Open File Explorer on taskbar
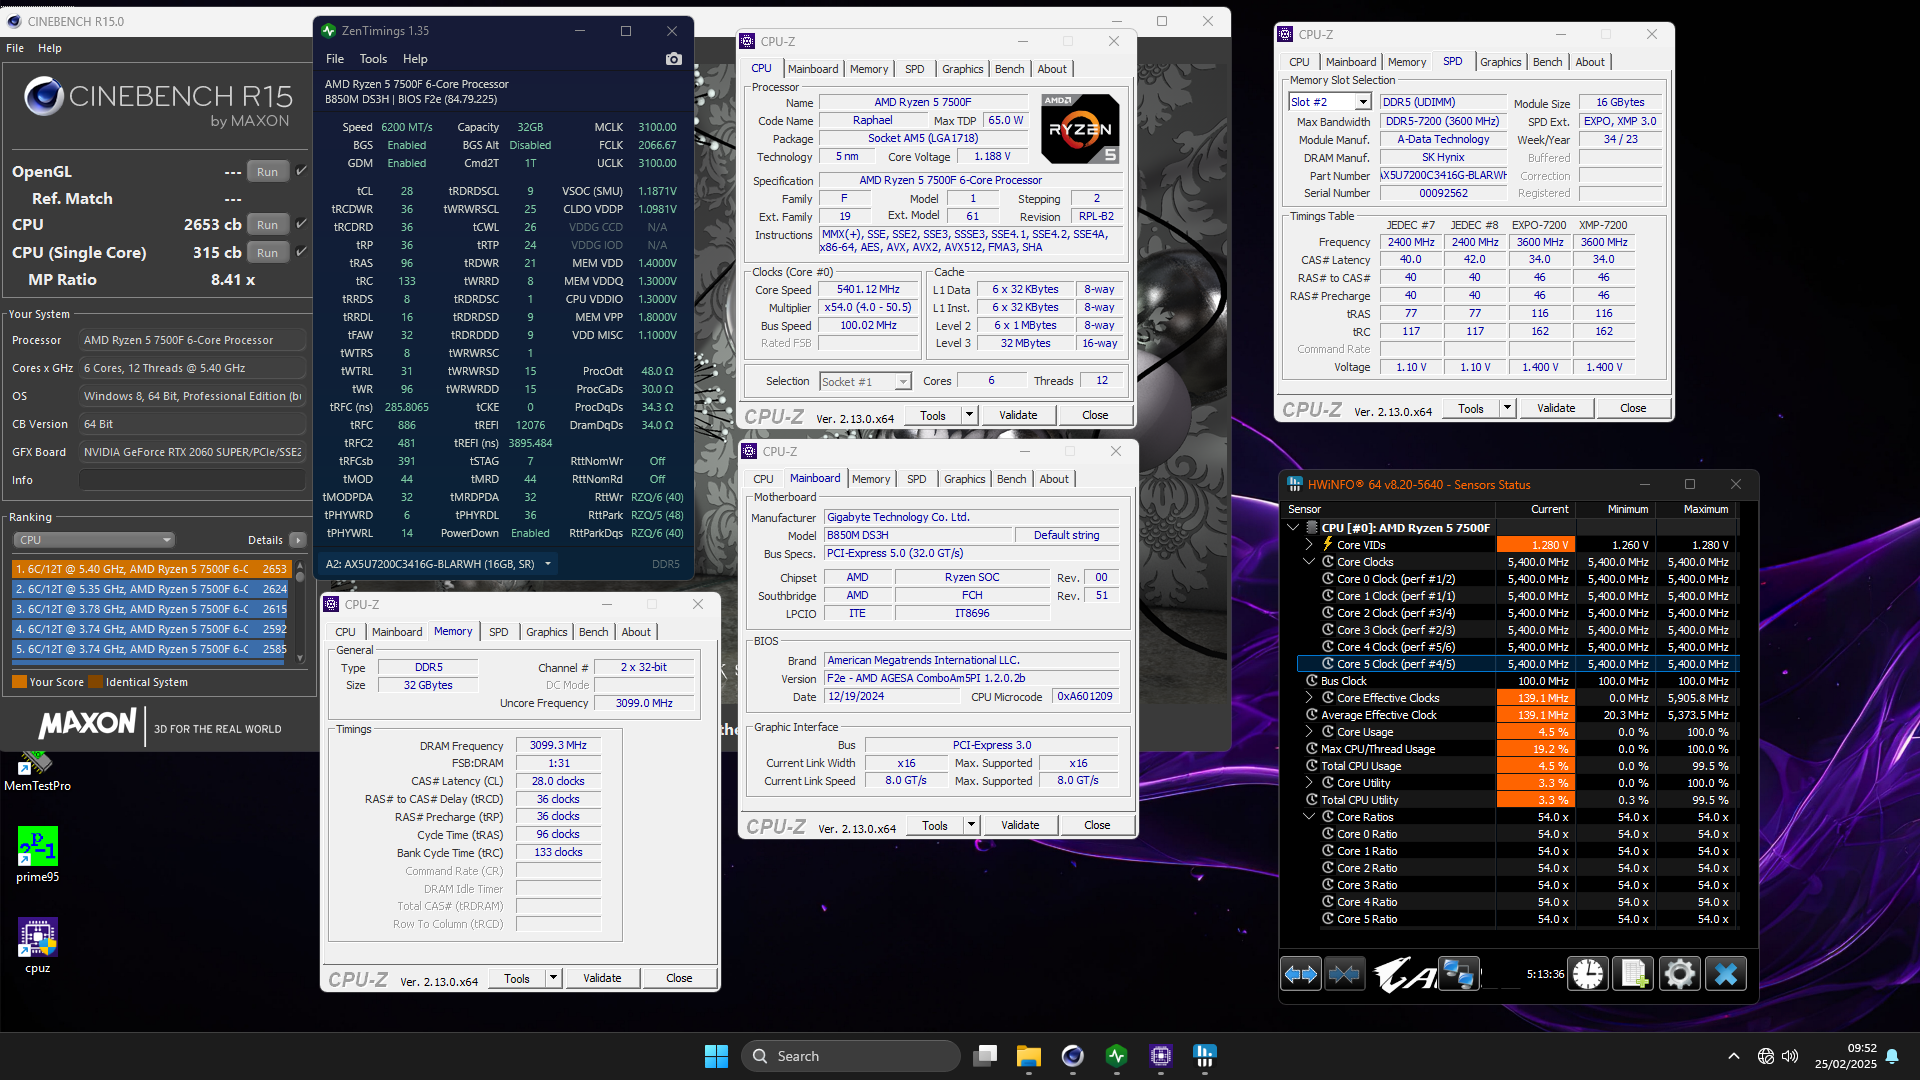1920x1080 pixels. (1029, 1056)
